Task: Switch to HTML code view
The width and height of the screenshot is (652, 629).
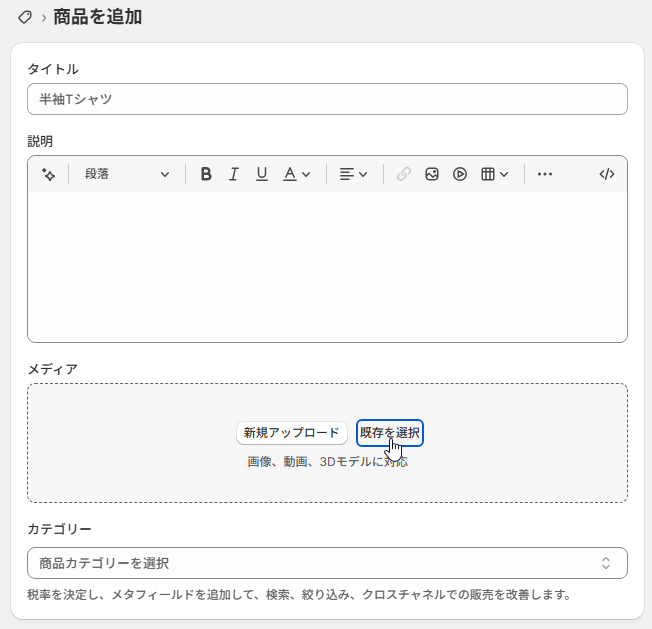Action: click(607, 174)
